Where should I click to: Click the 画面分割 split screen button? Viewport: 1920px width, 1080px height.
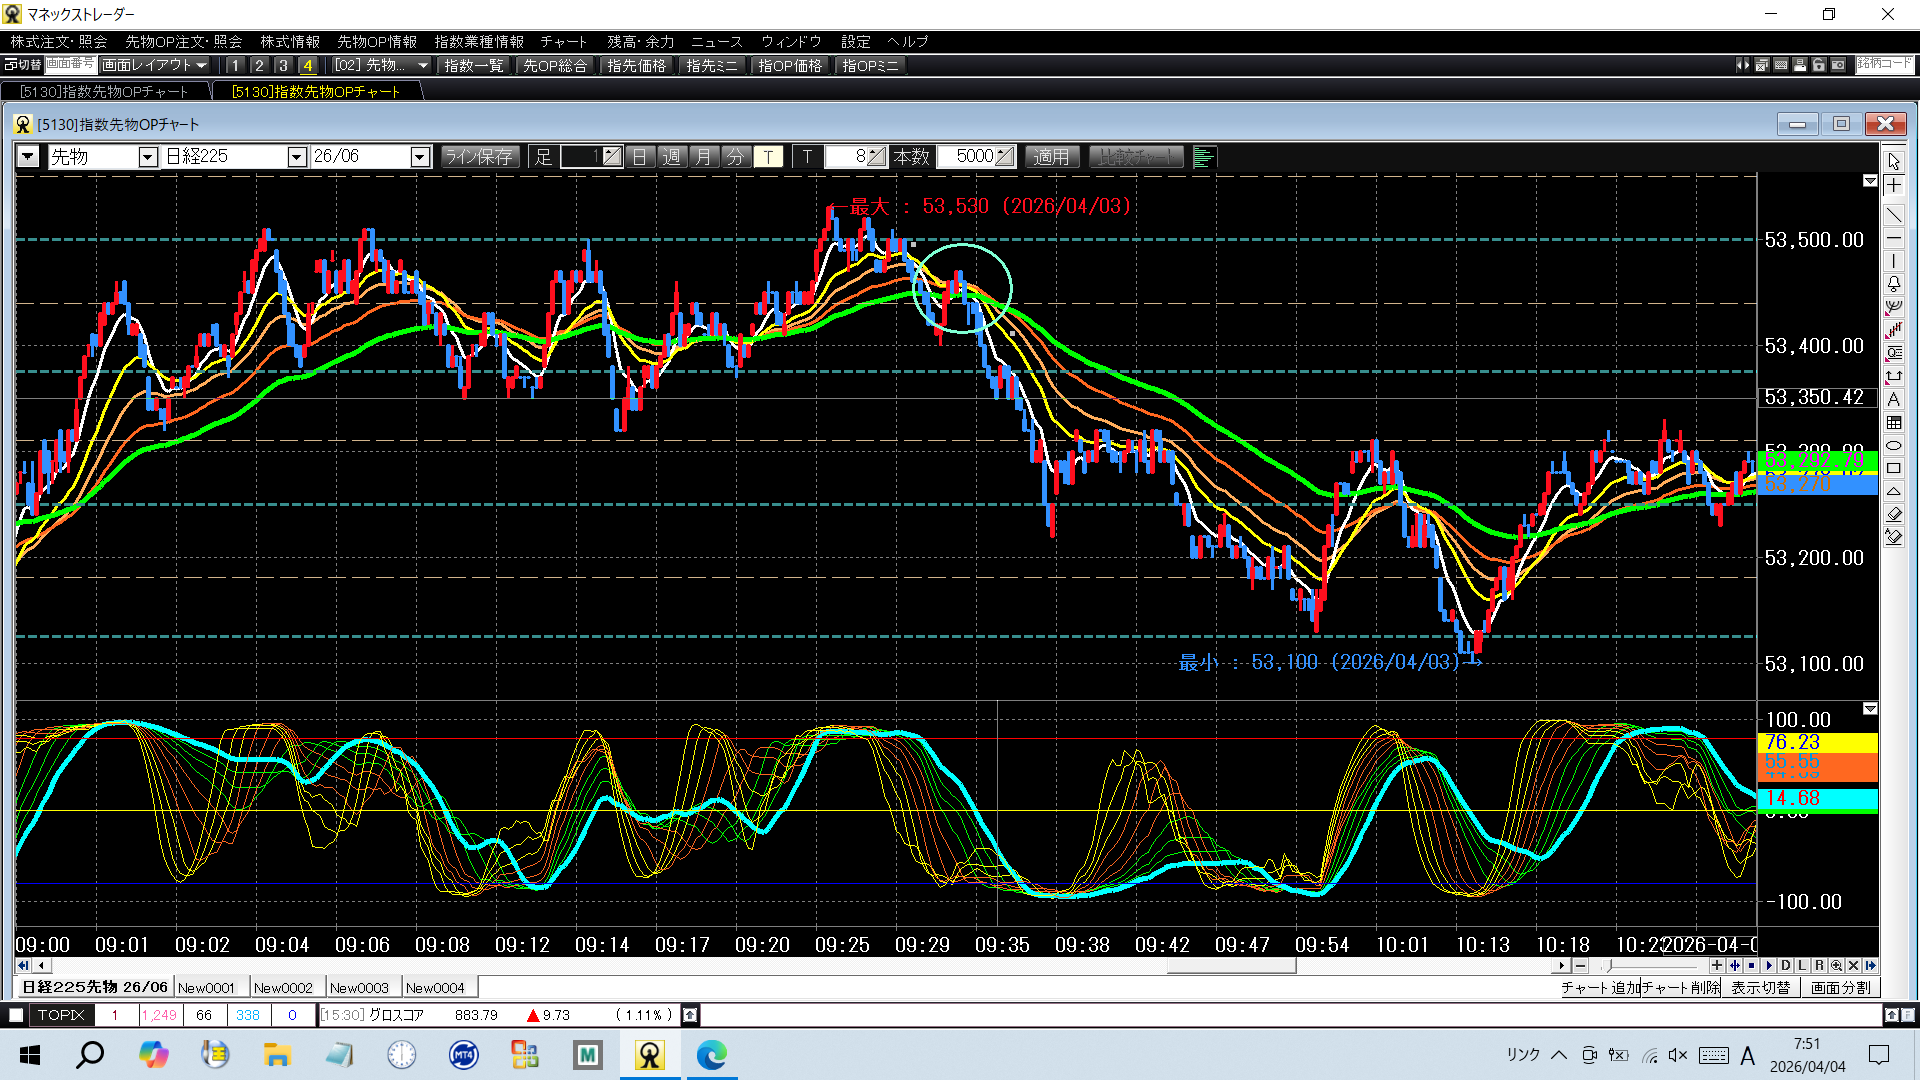coord(1840,988)
